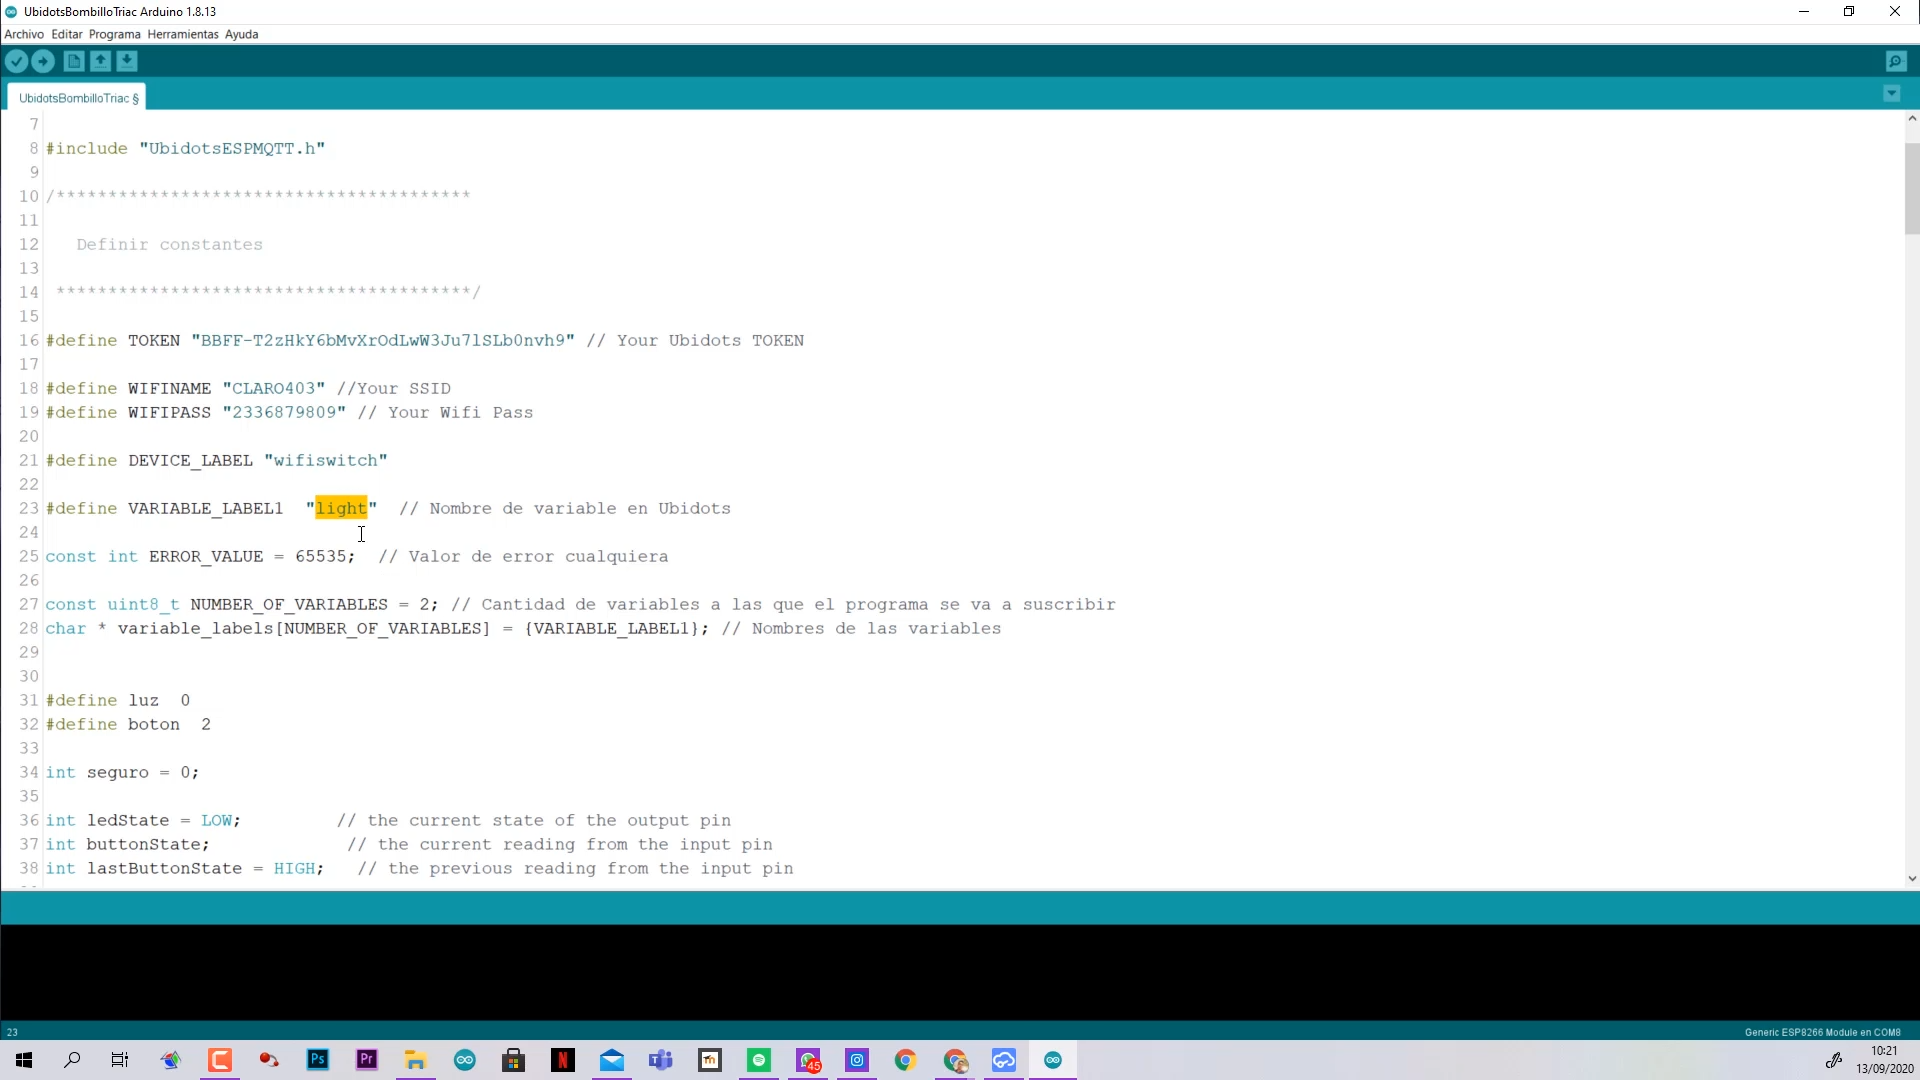
Task: Click the Chrome browser taskbar icon
Action: [906, 1060]
